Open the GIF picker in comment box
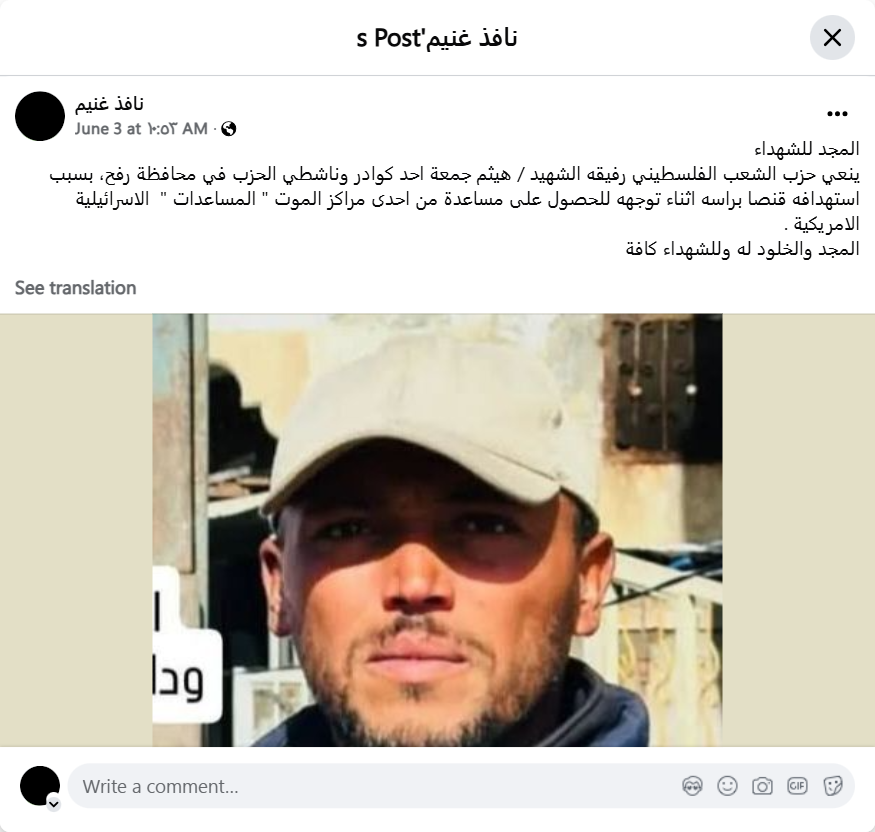Image resolution: width=875 pixels, height=832 pixels. coord(797,786)
